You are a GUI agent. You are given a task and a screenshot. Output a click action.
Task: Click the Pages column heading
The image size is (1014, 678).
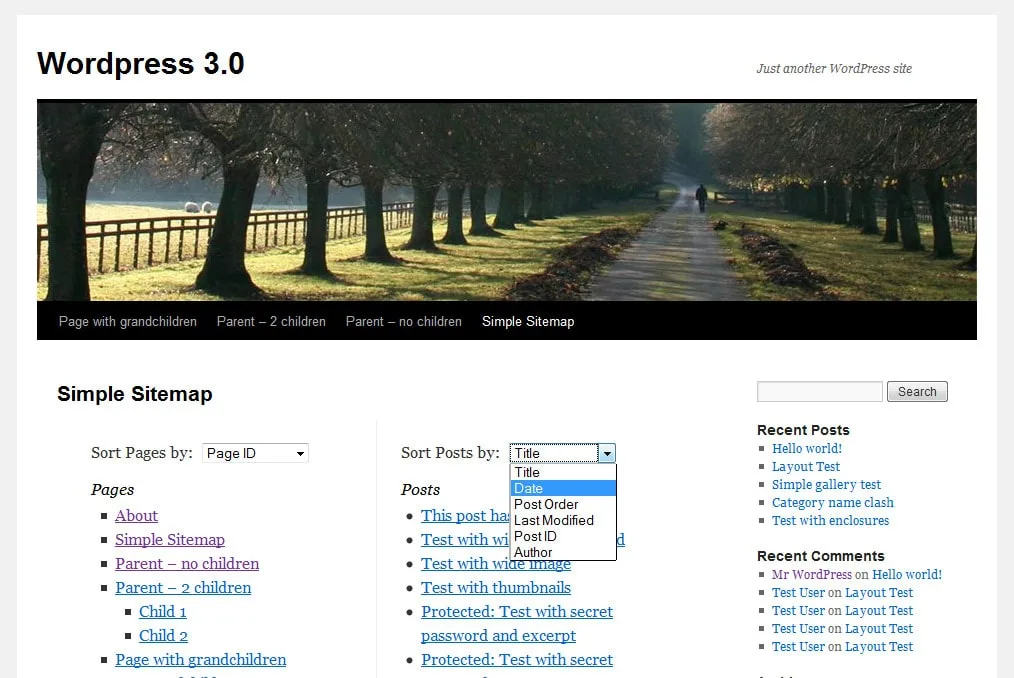point(113,490)
